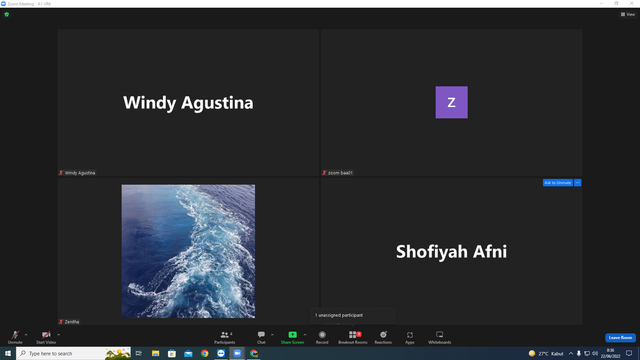Open Task View in the taskbar

139,353
